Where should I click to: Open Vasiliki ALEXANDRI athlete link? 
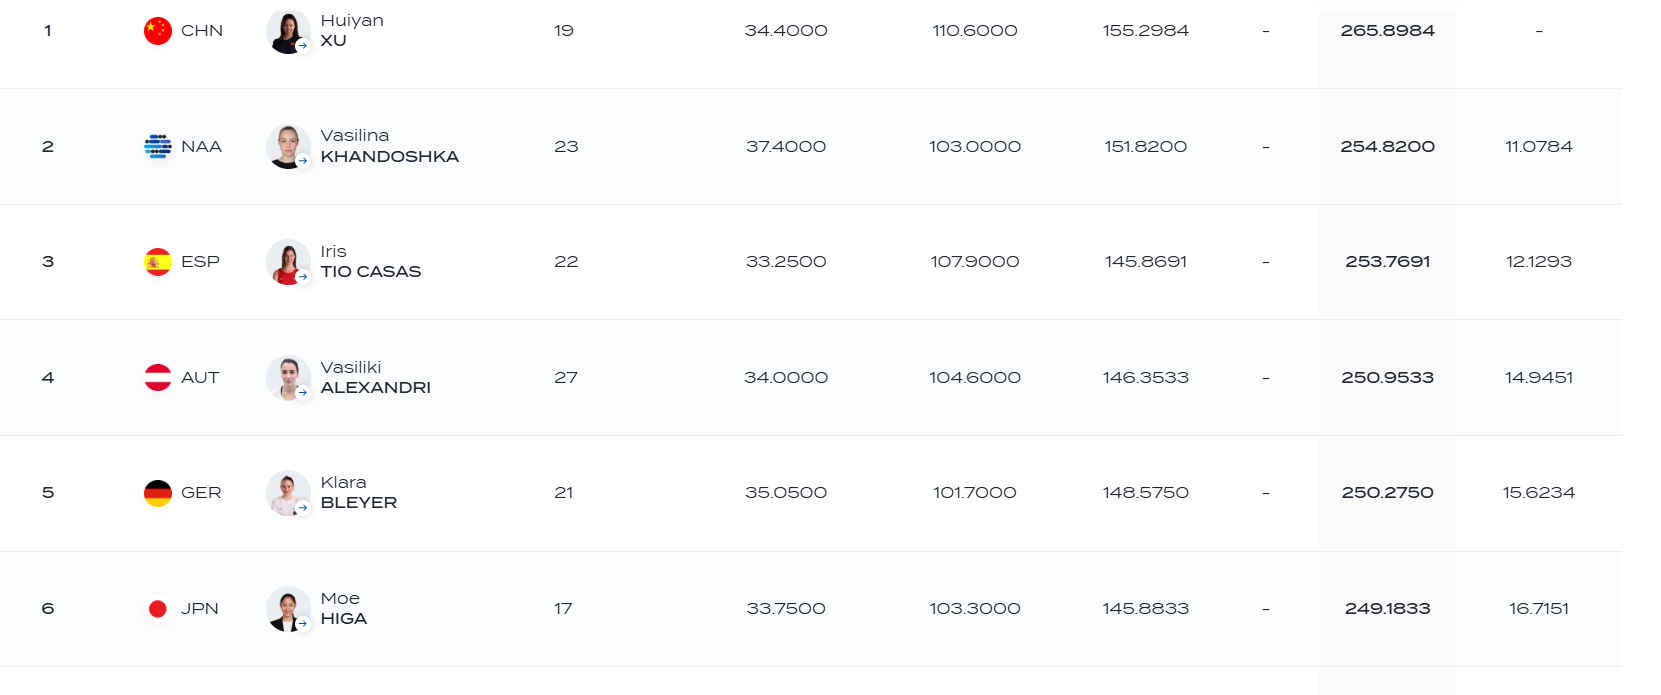tap(376, 377)
